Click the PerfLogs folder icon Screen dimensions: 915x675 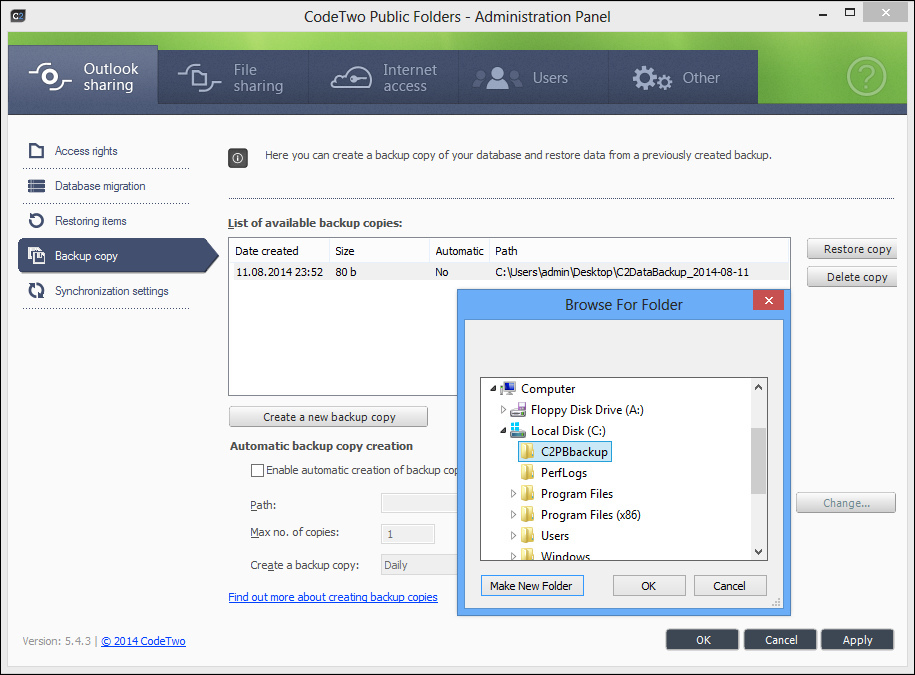click(528, 473)
